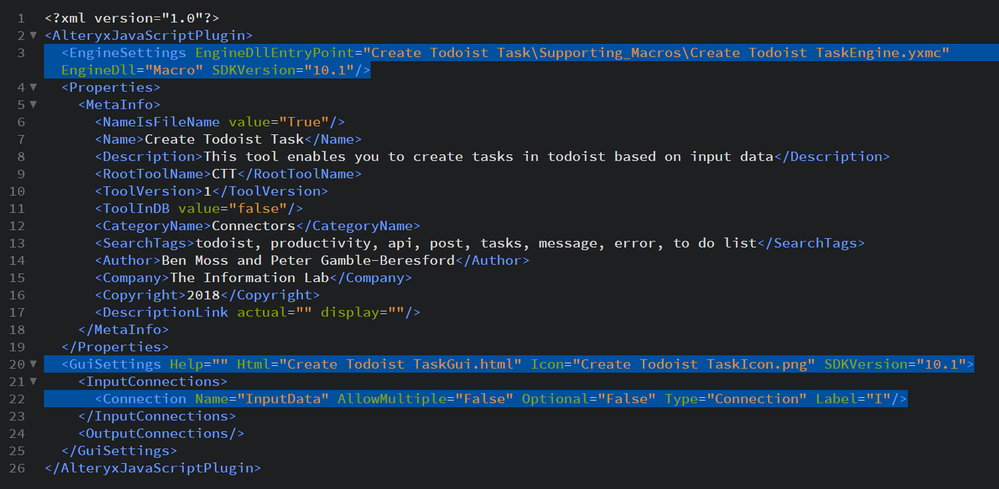999x489 pixels.
Task: Click the Company value The Information Lab
Action: tap(249, 278)
